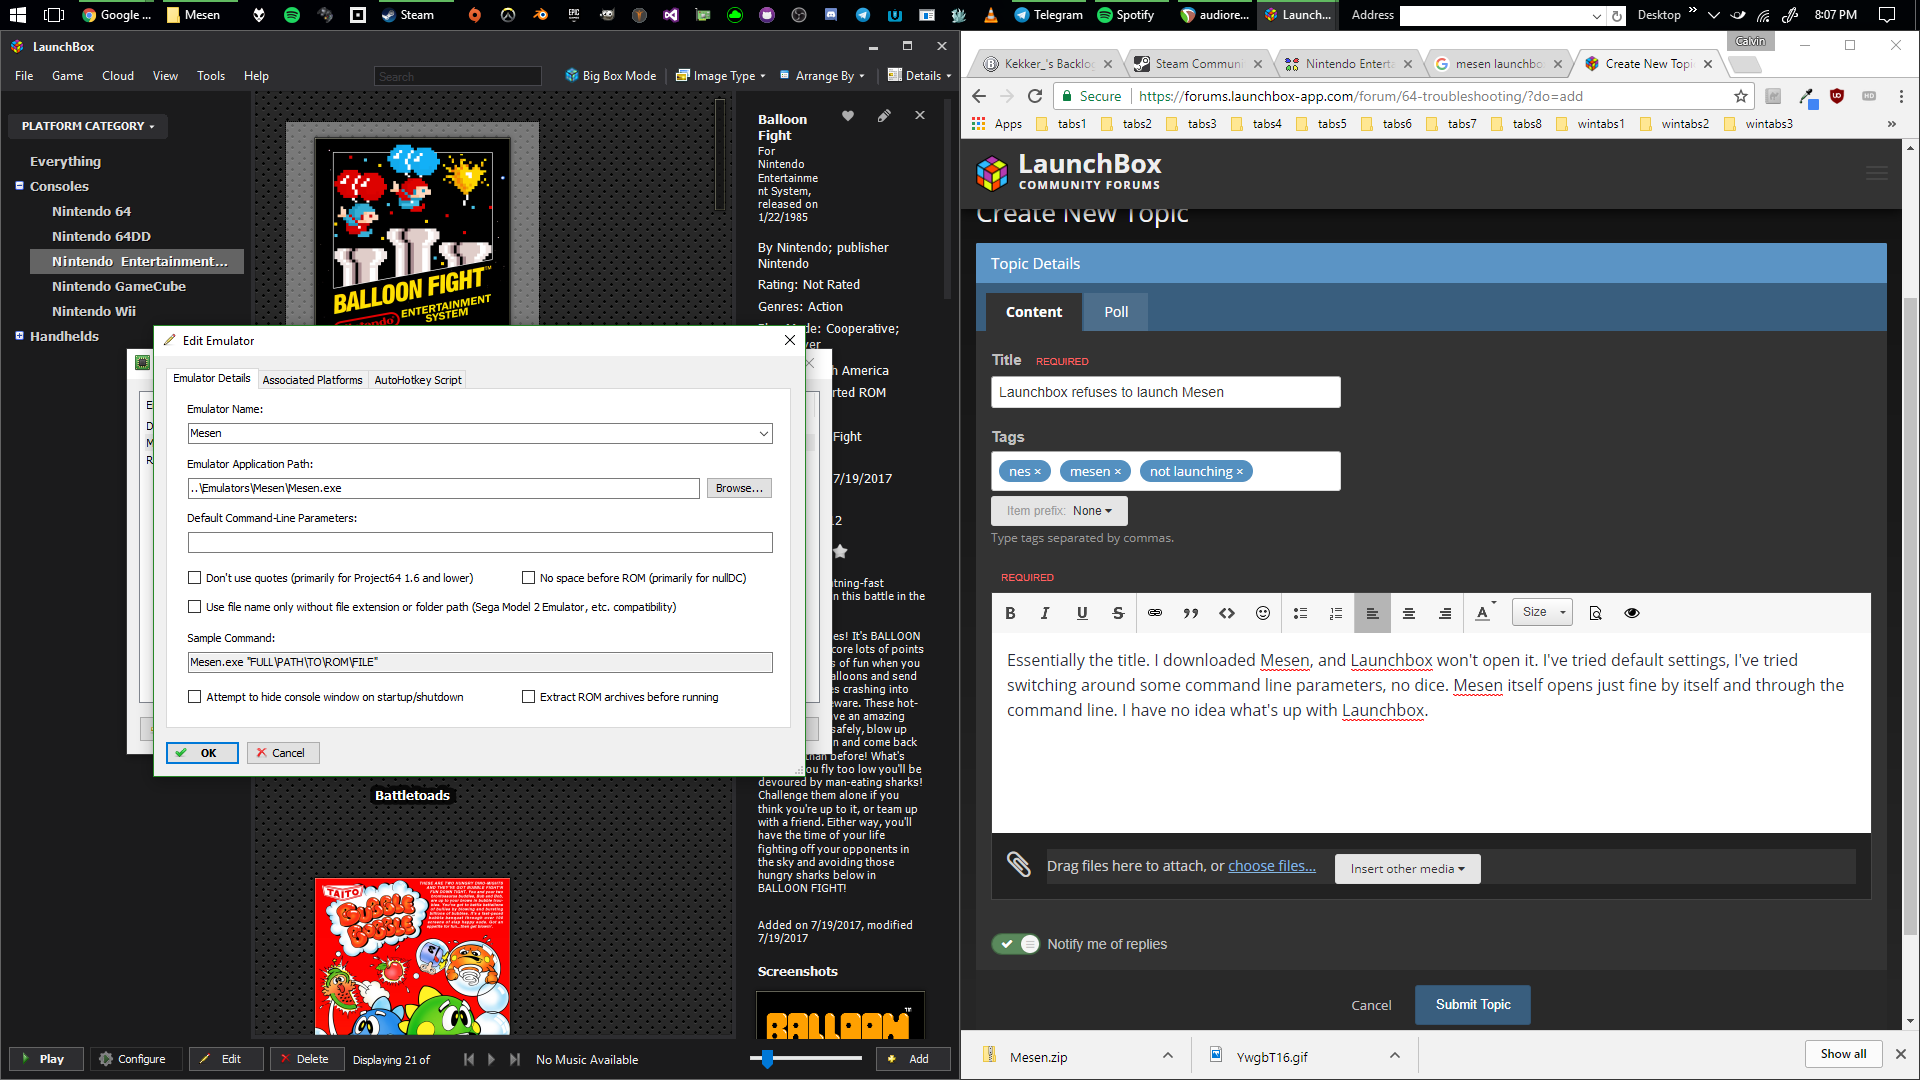The width and height of the screenshot is (1920, 1080).
Task: Switch to Associated Platforms tab
Action: click(x=312, y=380)
